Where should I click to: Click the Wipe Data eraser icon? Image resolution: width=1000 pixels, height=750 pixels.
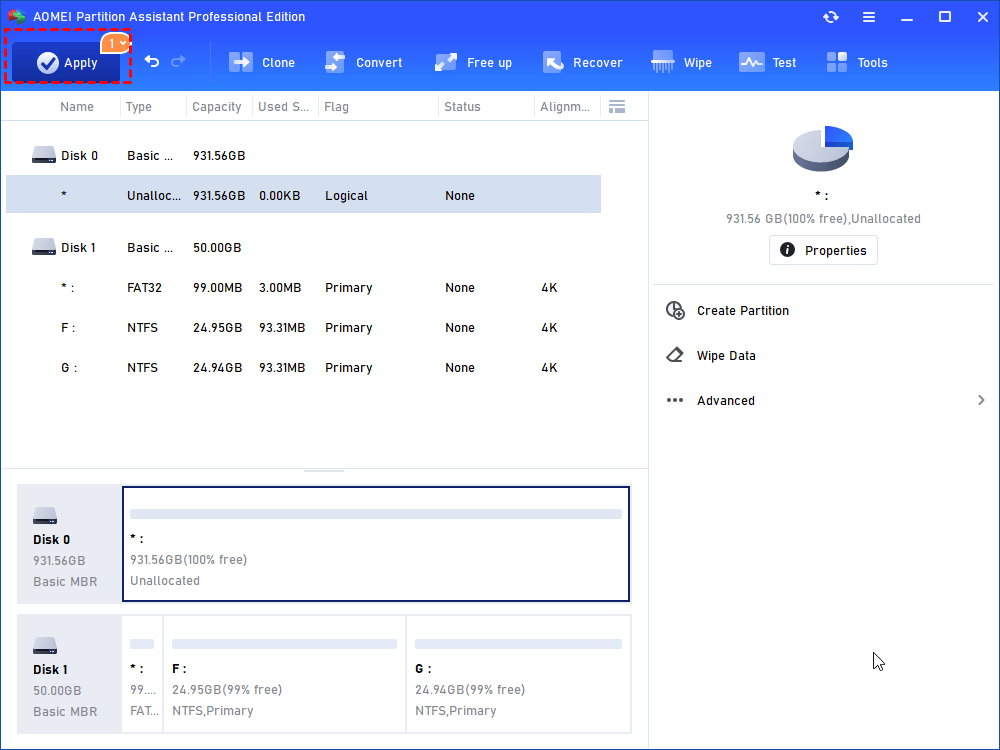click(x=675, y=355)
